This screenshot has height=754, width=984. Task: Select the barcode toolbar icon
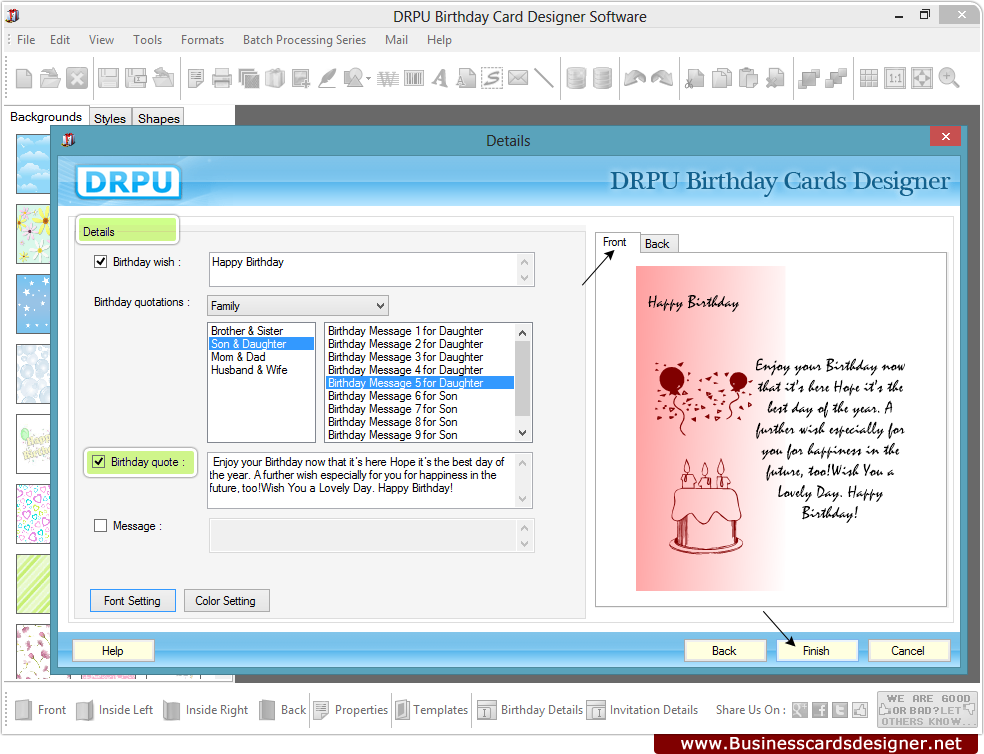click(x=414, y=78)
